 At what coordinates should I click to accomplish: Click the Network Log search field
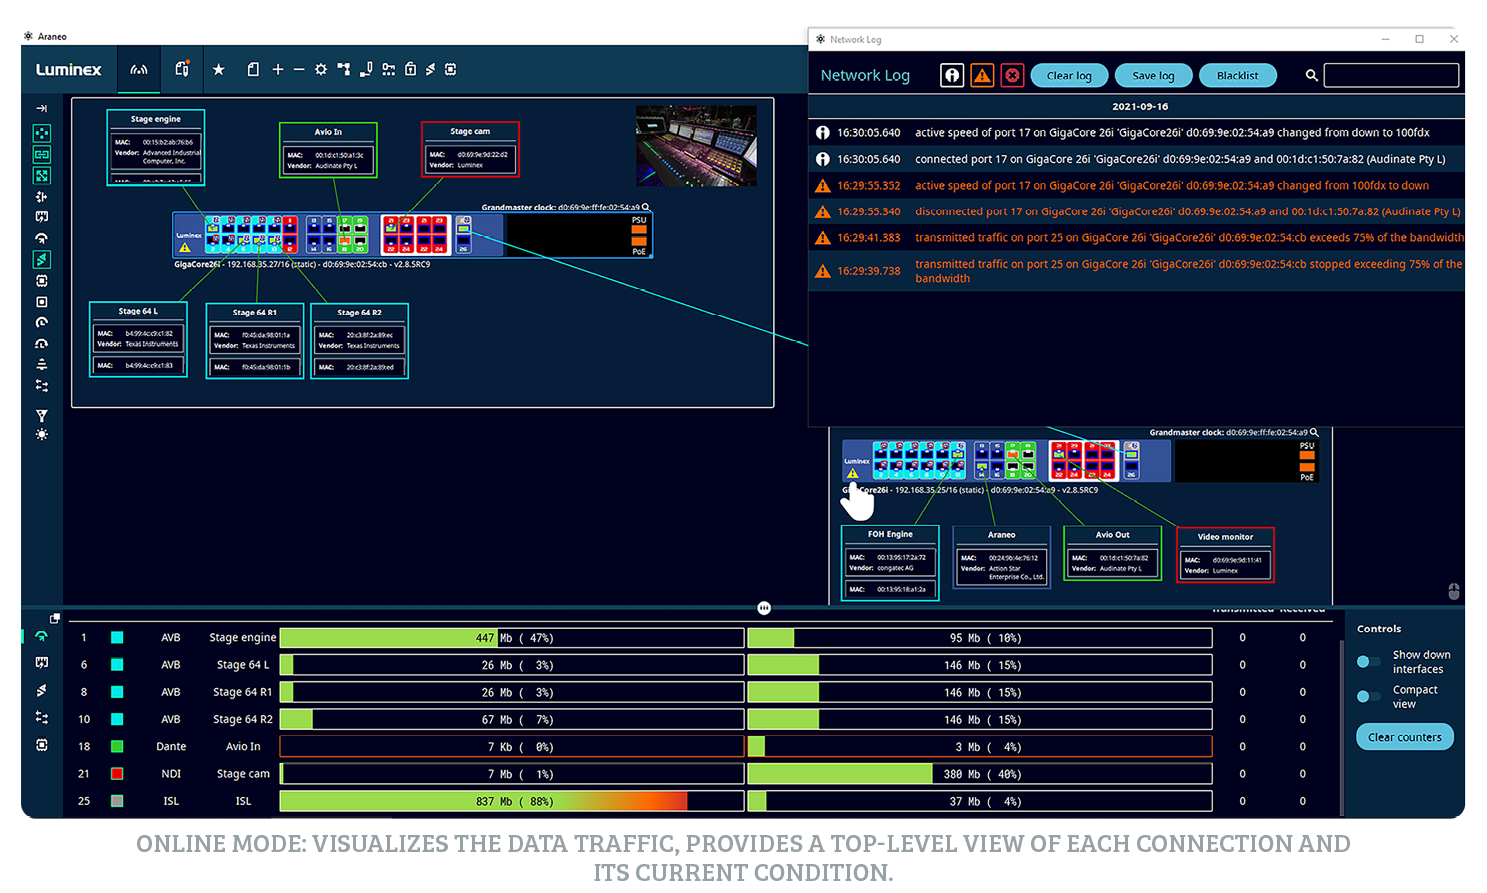1390,76
